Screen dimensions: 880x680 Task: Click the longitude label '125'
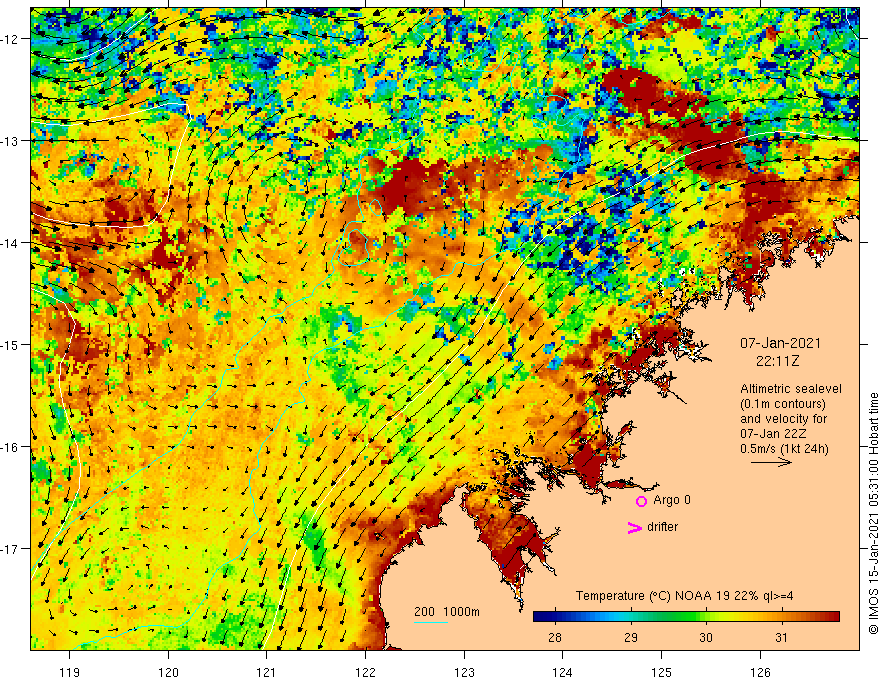[662, 673]
